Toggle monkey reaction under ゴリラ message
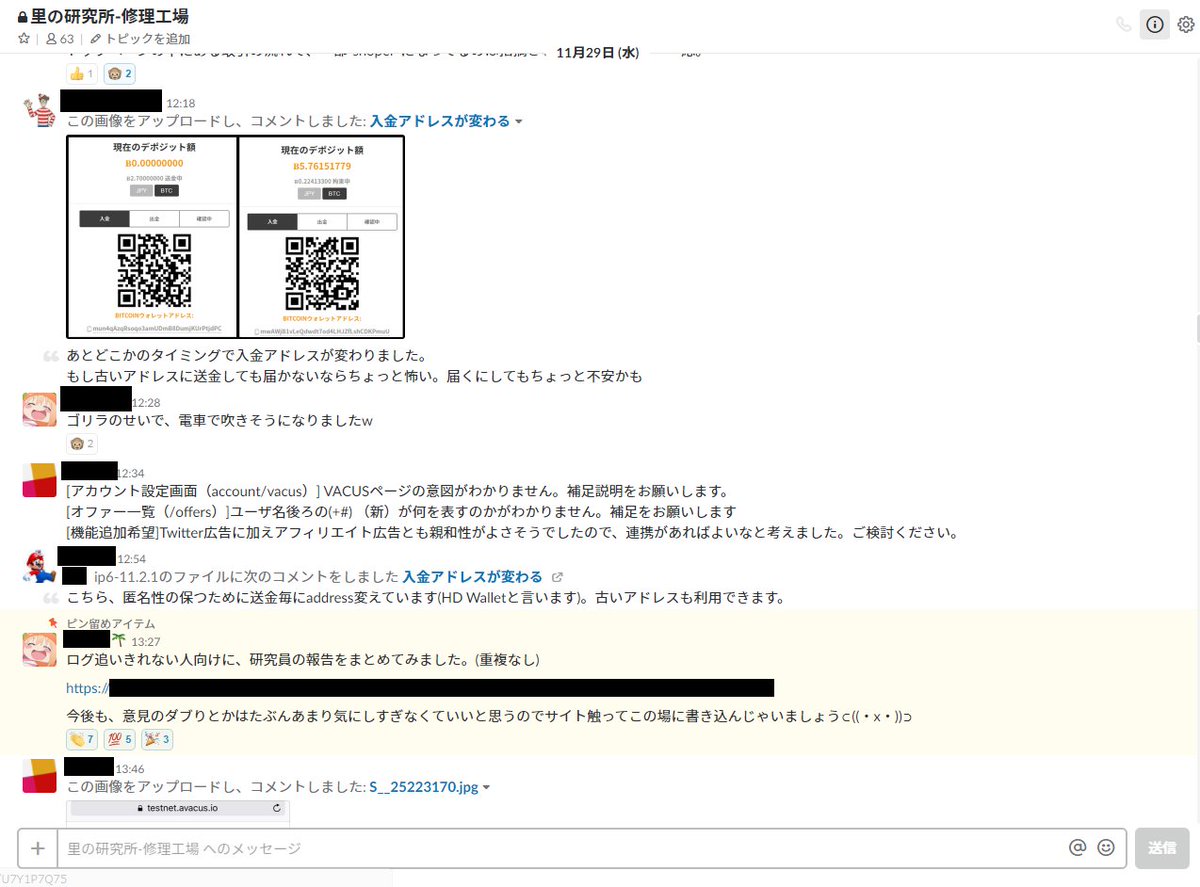Viewport: 1200px width, 887px height. point(82,443)
